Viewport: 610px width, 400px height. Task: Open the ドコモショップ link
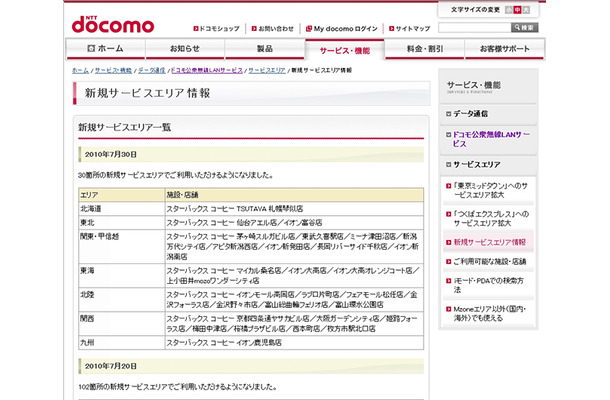(216, 28)
